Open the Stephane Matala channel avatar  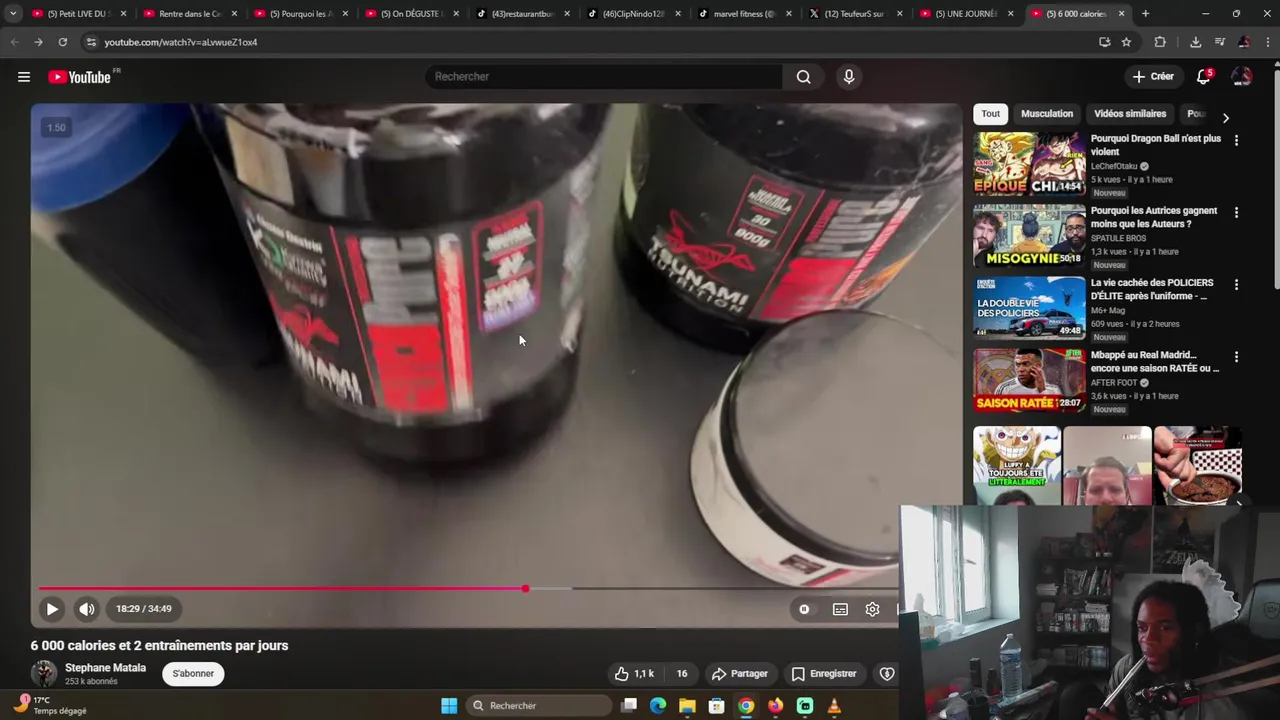pos(44,674)
